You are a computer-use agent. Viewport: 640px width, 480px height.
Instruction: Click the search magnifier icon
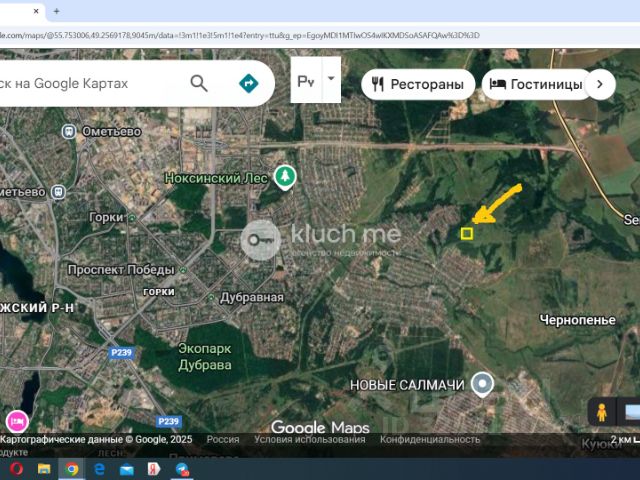[199, 83]
